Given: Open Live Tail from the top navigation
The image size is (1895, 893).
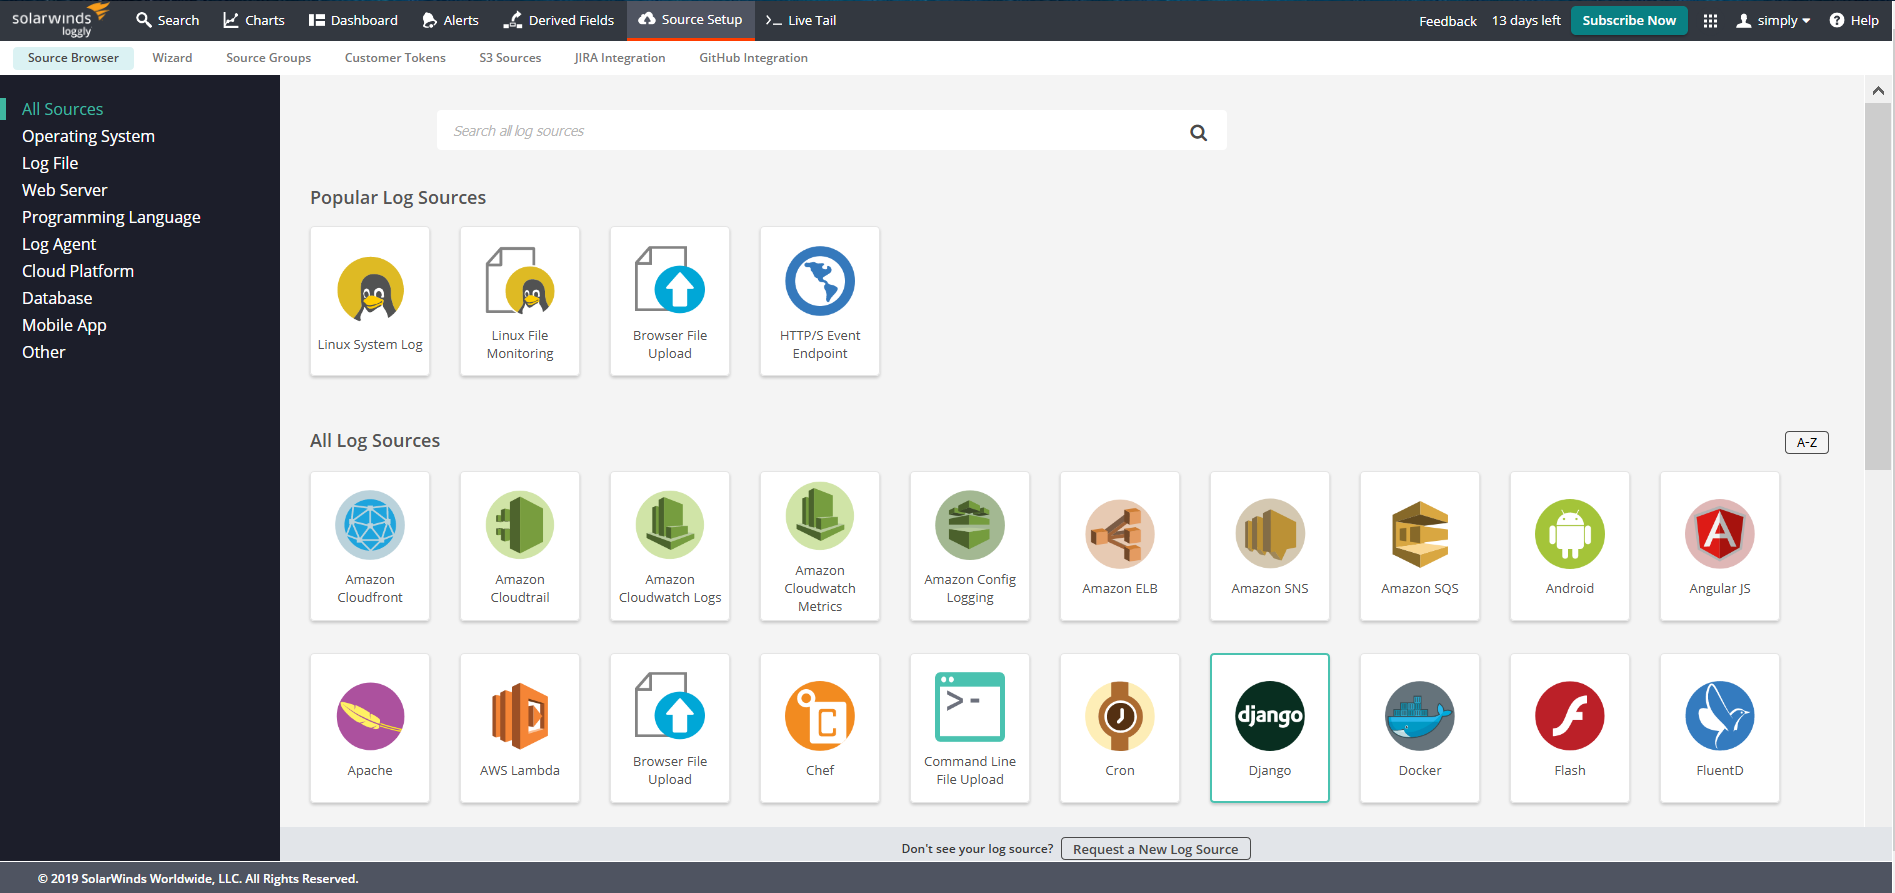Looking at the screenshot, I should [801, 20].
